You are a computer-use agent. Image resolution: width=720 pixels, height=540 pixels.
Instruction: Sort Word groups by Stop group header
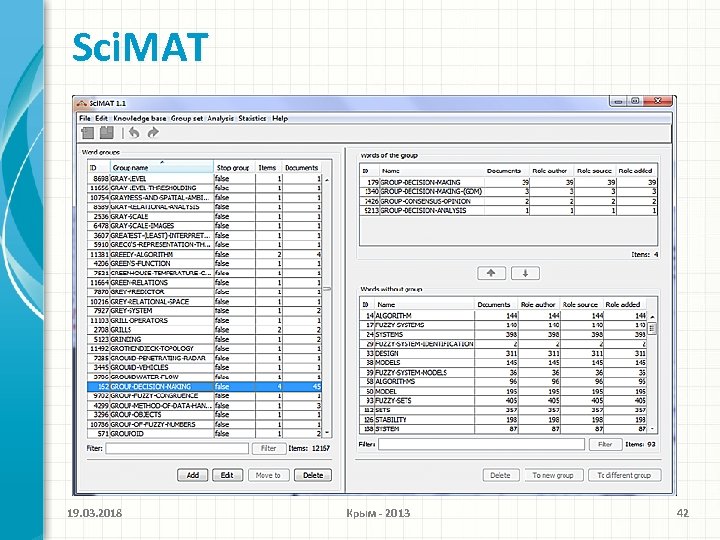(x=233, y=168)
